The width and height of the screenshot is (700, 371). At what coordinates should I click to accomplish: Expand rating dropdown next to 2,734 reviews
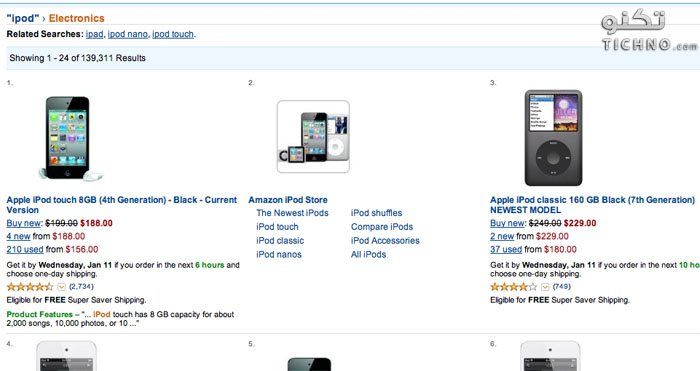(62, 287)
